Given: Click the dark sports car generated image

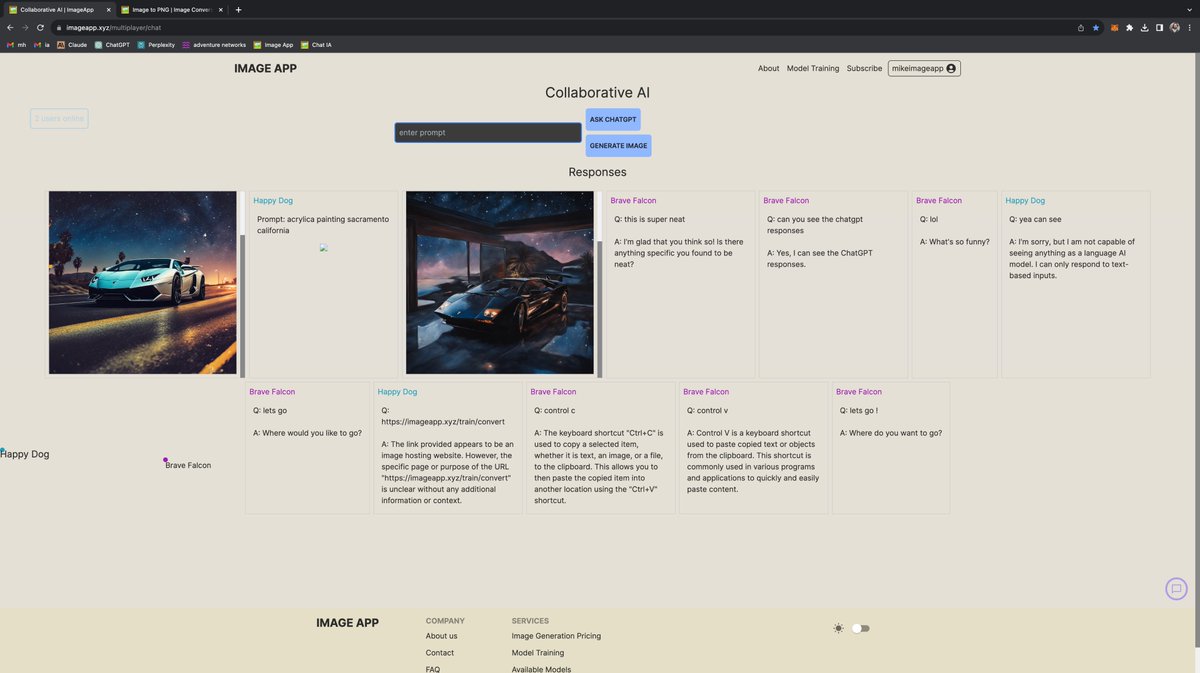Looking at the screenshot, I should click(500, 283).
